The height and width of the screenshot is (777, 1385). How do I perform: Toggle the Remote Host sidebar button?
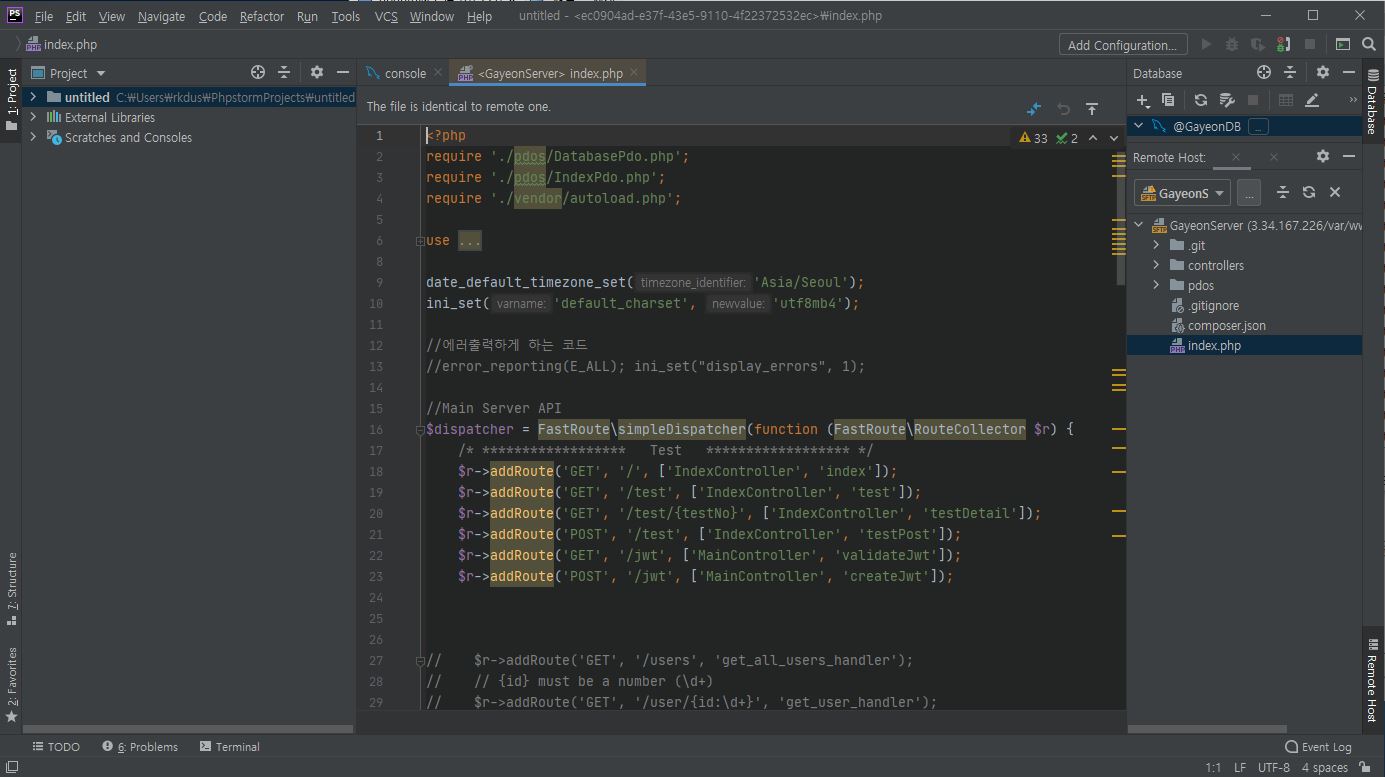tap(1371, 680)
